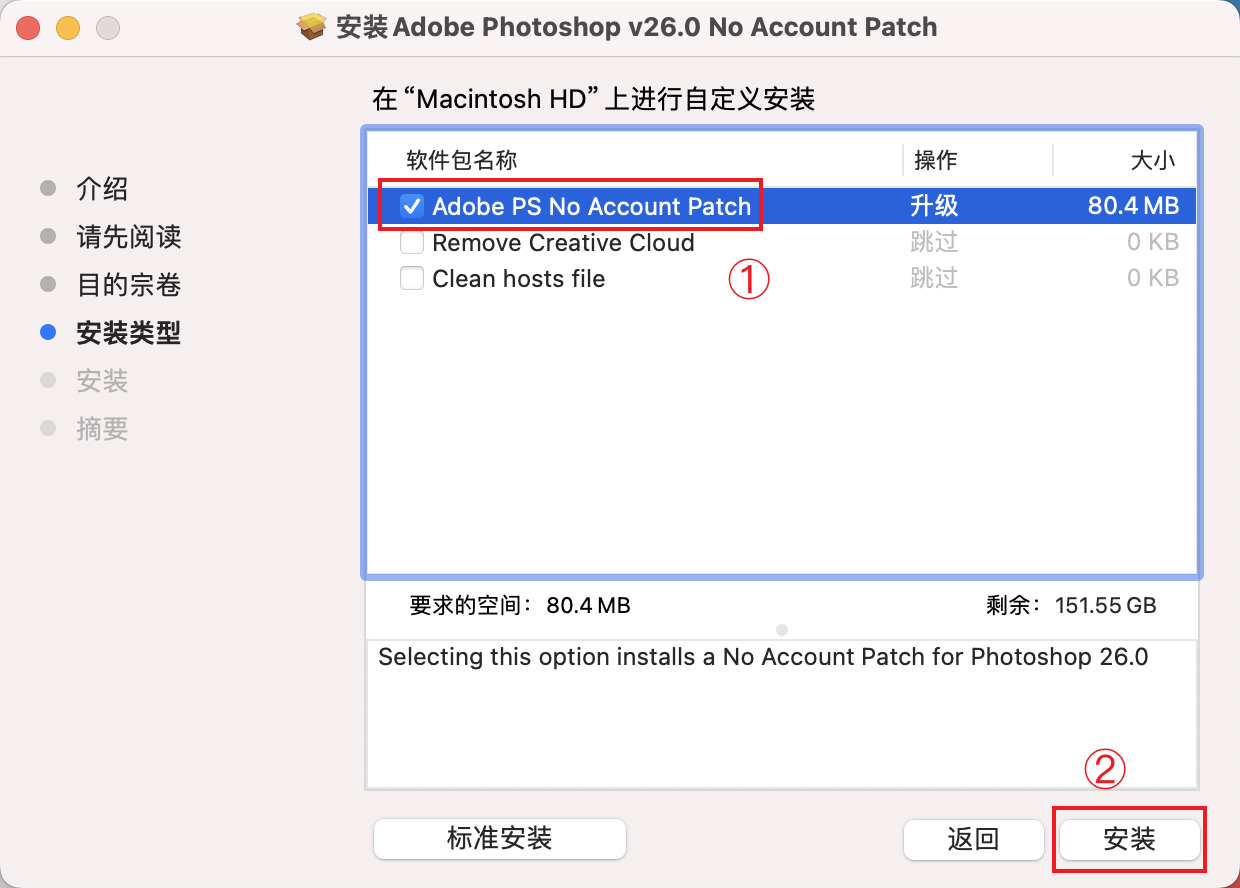Close the installer window with red button

(27, 28)
